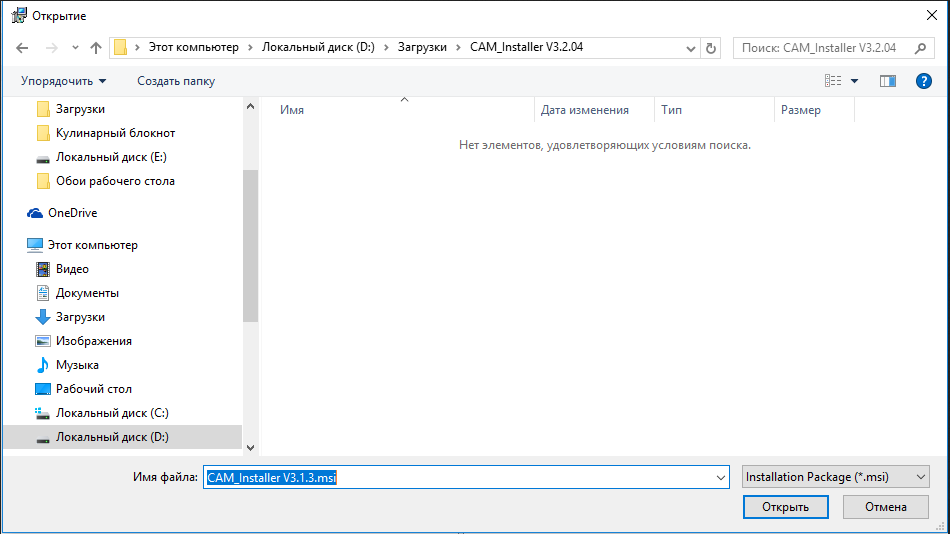950x534 pixels.
Task: Click Создать папку in the toolbar
Action: coord(176,81)
